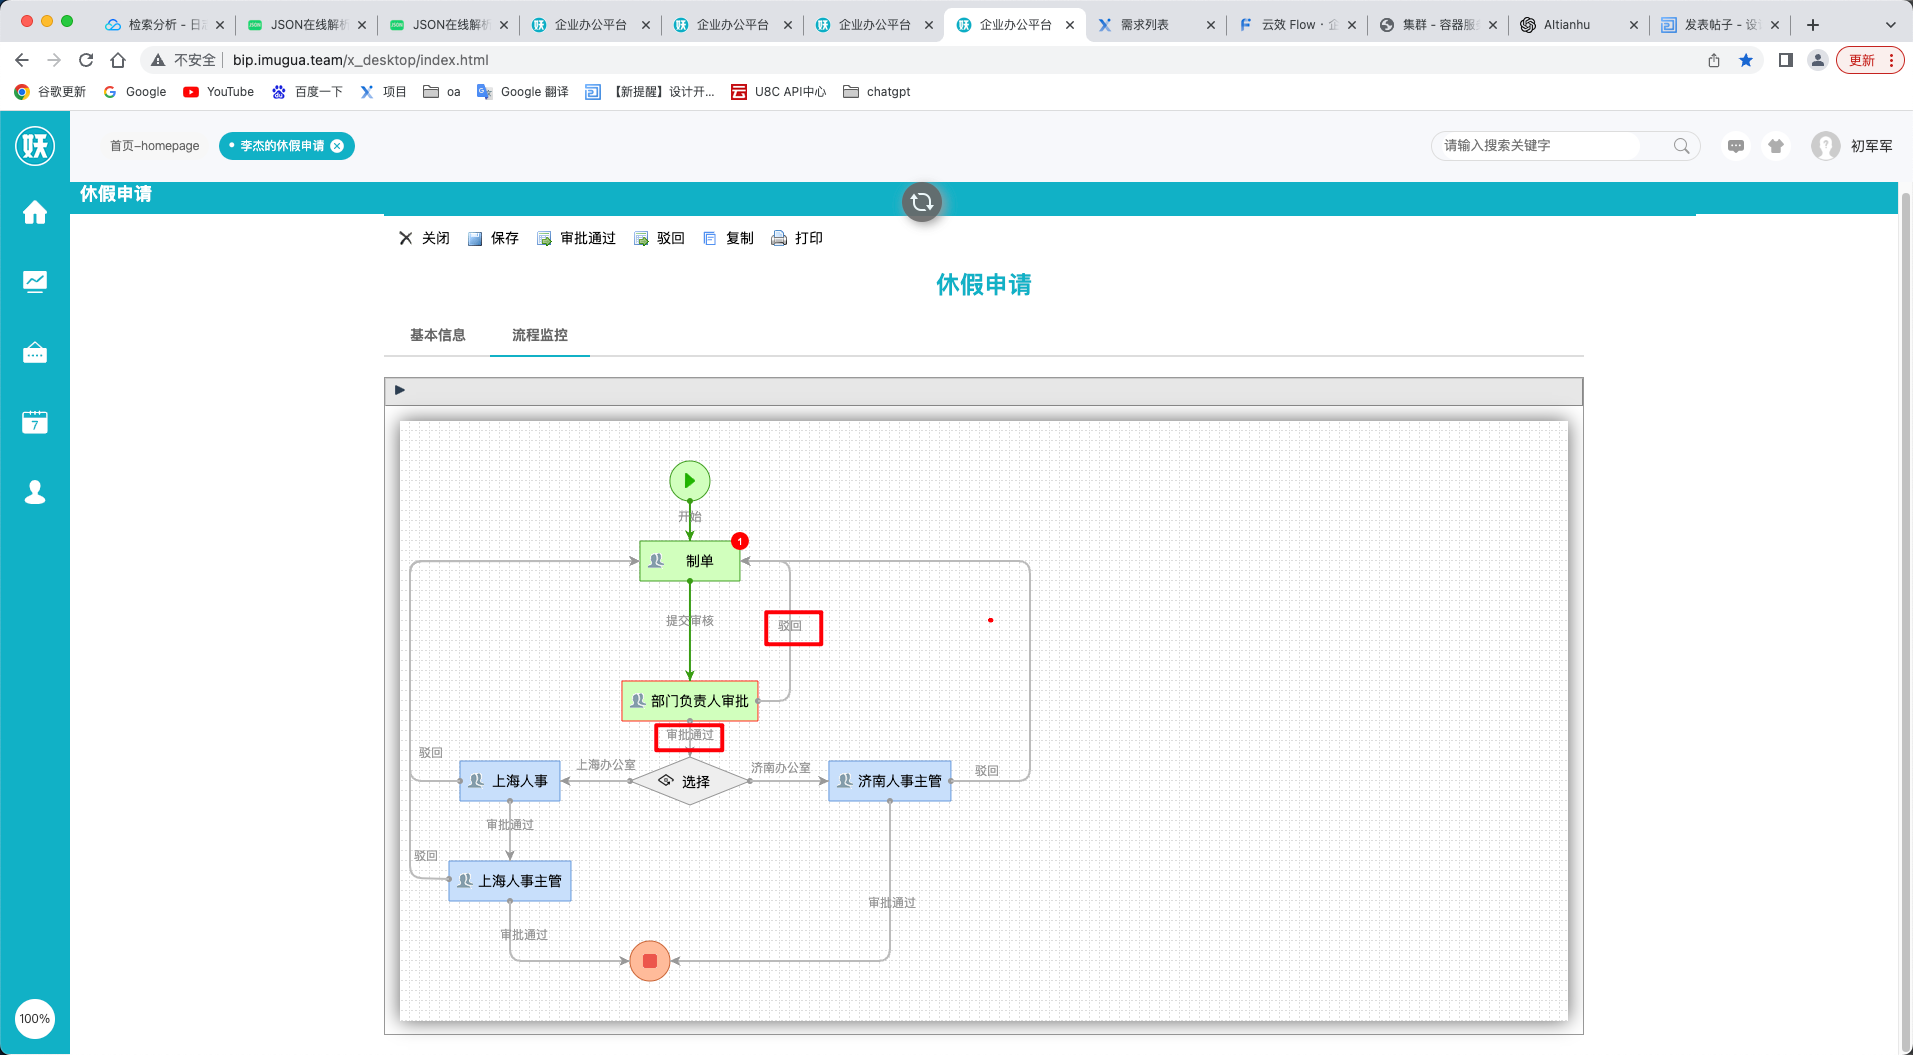This screenshot has height=1055, width=1913.
Task: Switch to the Altianhu browser tab
Action: [1579, 25]
